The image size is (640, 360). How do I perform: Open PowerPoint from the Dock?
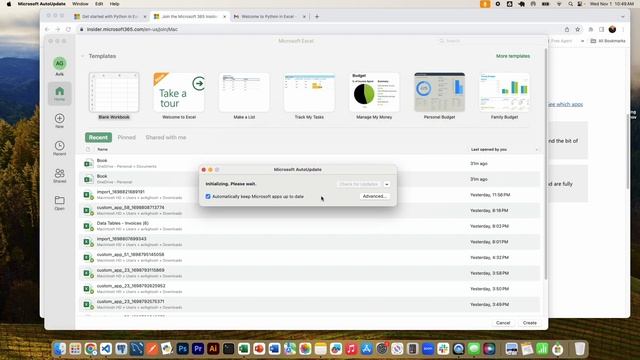coord(259,349)
